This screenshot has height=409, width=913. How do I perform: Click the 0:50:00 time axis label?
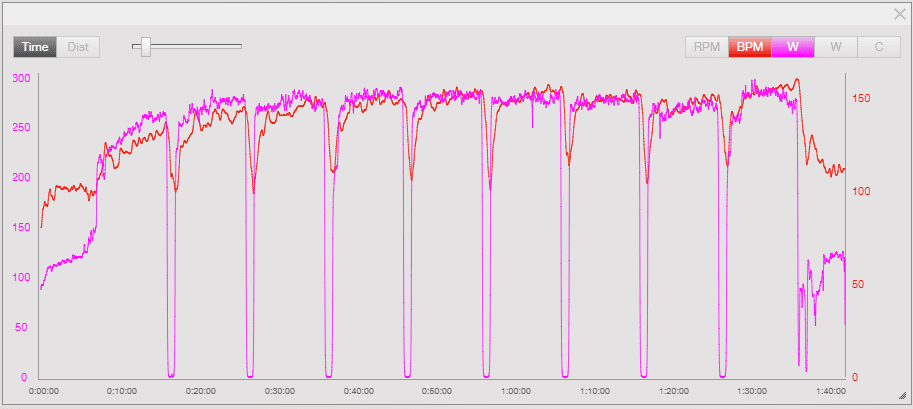coord(437,391)
